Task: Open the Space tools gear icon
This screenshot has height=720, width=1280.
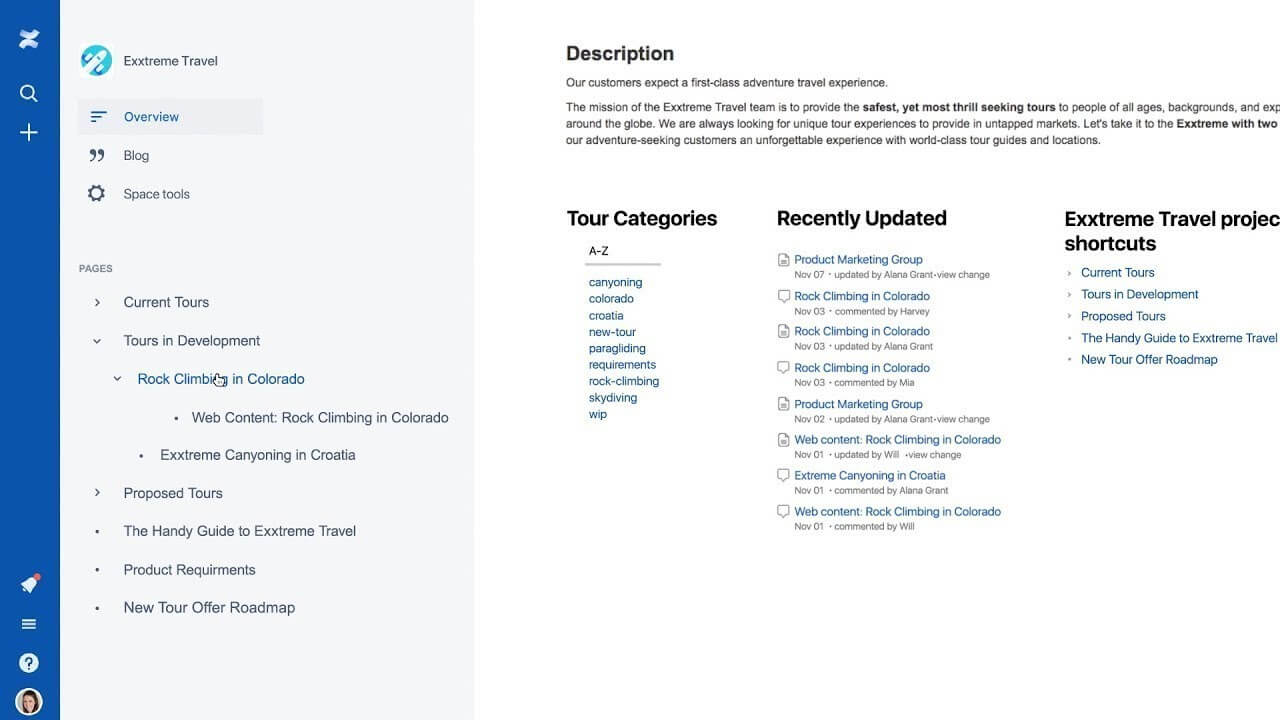Action: [x=96, y=193]
